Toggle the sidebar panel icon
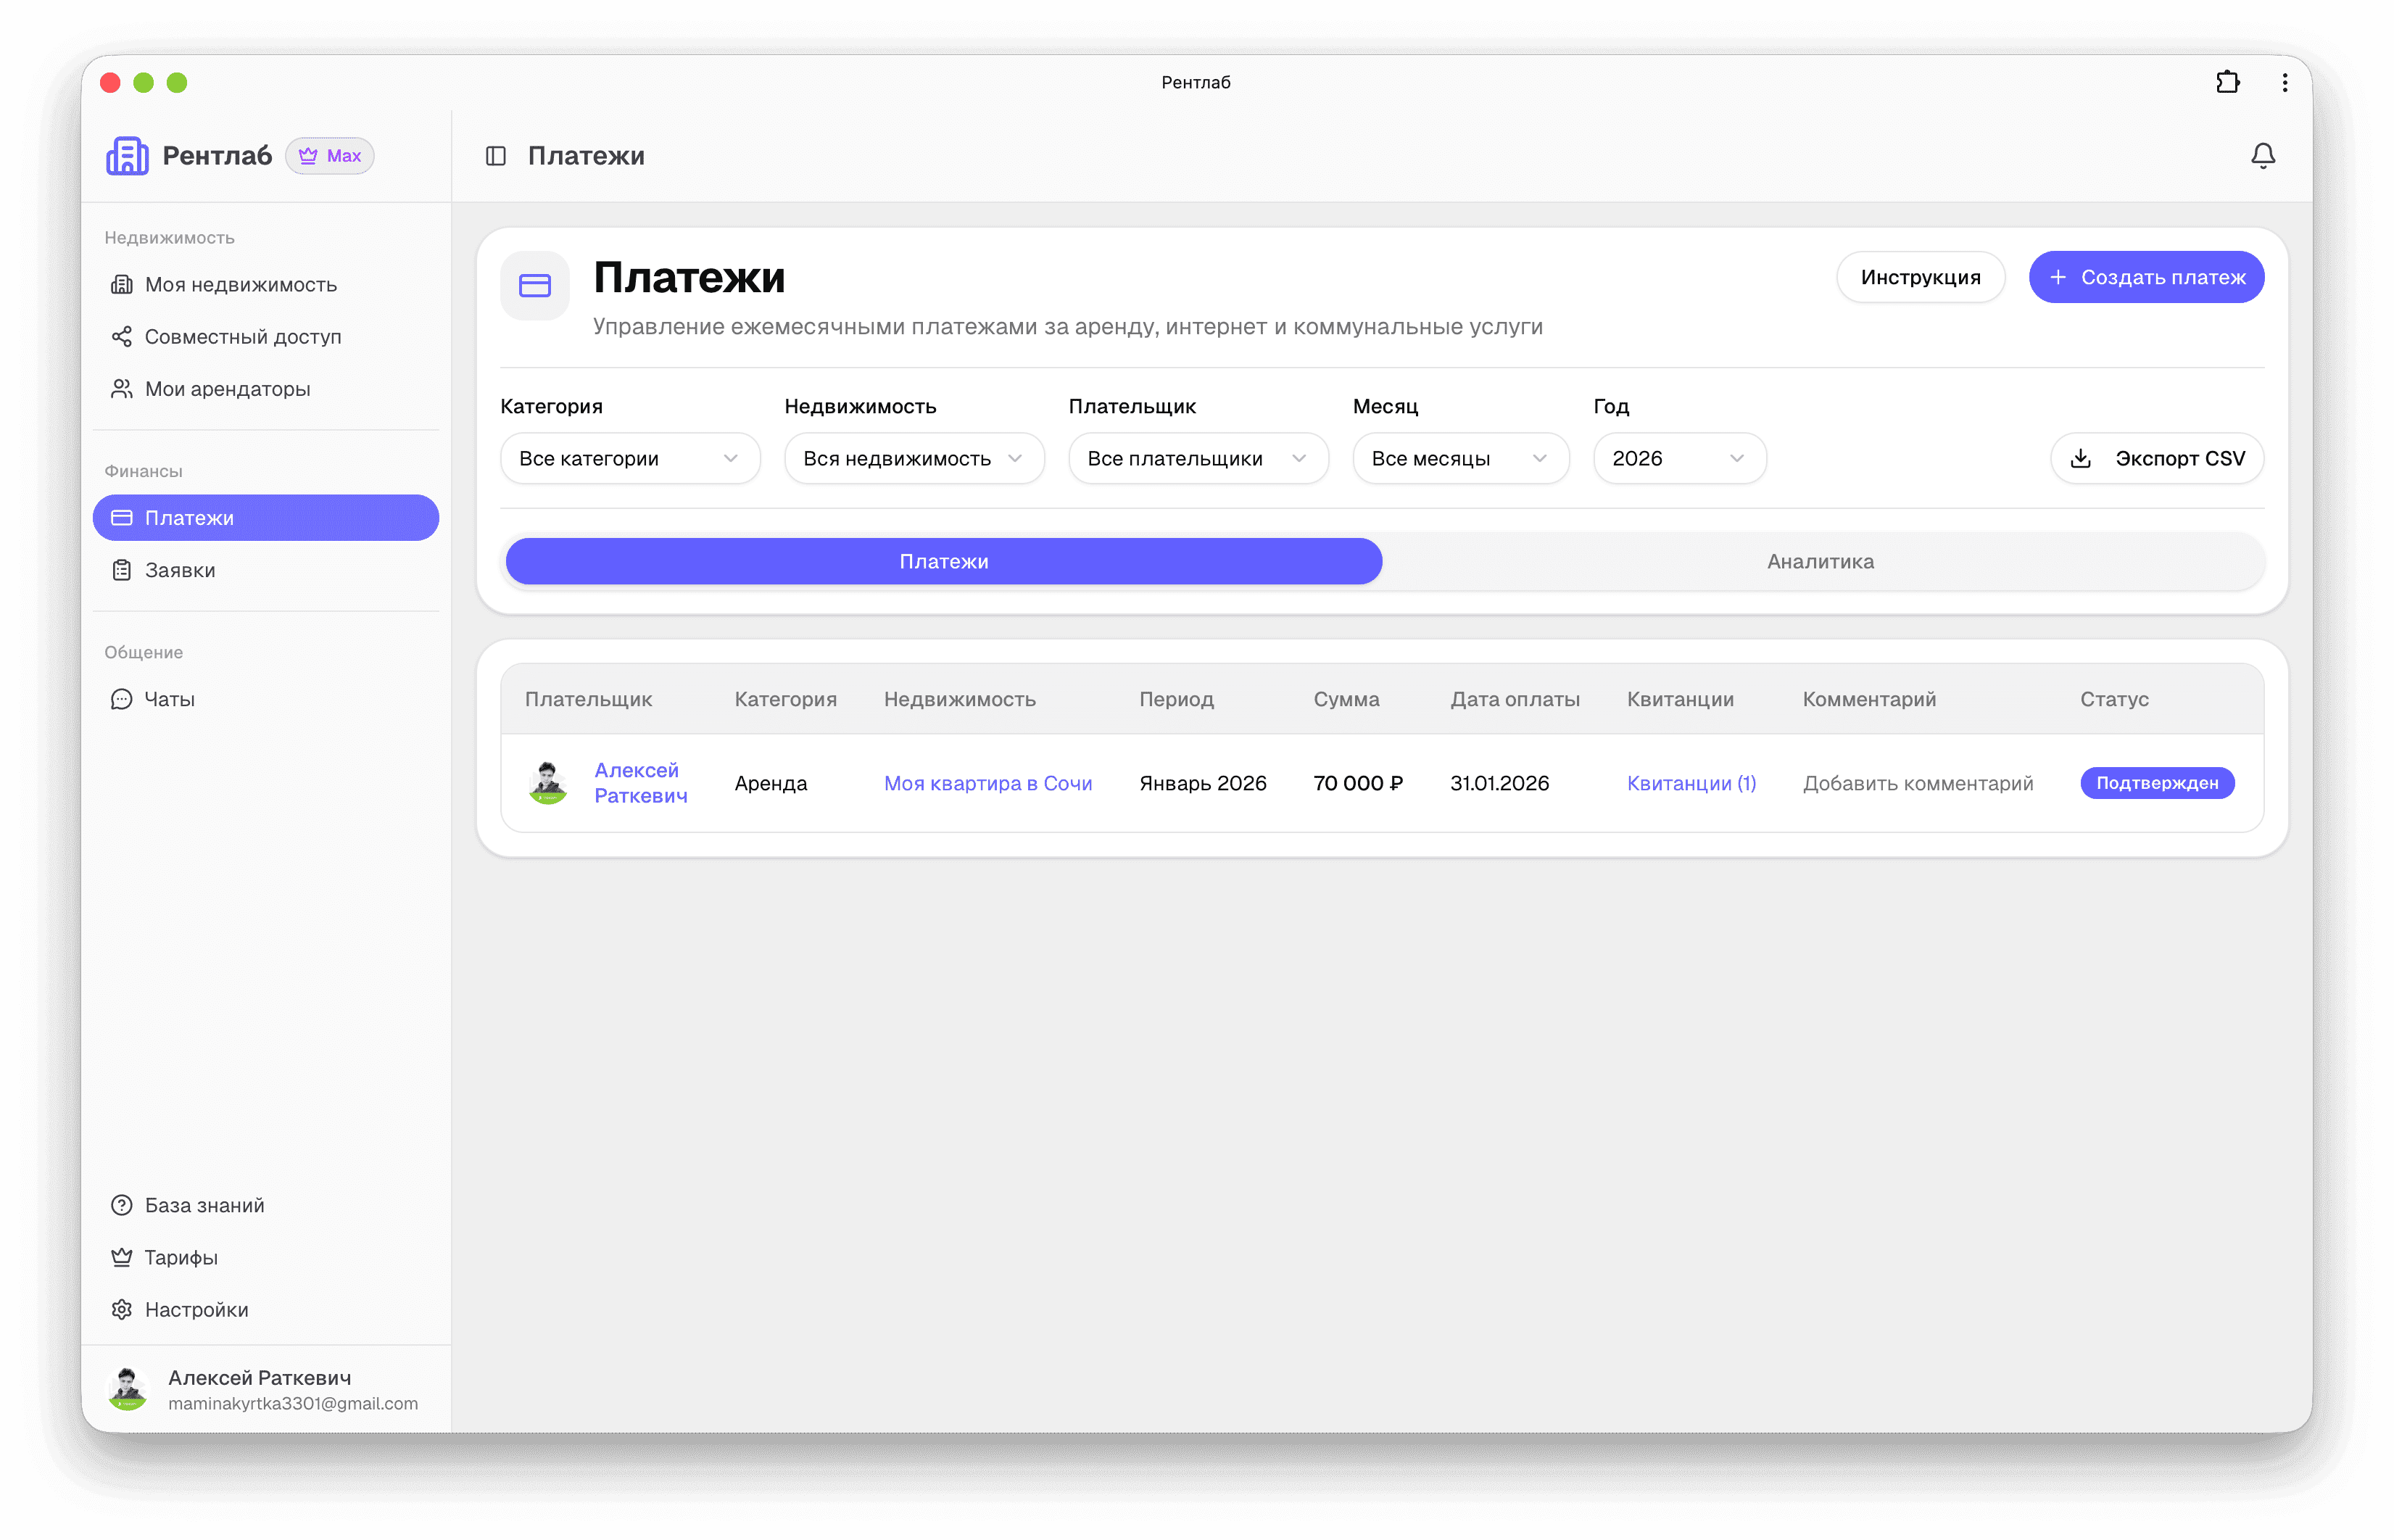This screenshot has width=2394, height=1540. (496, 156)
